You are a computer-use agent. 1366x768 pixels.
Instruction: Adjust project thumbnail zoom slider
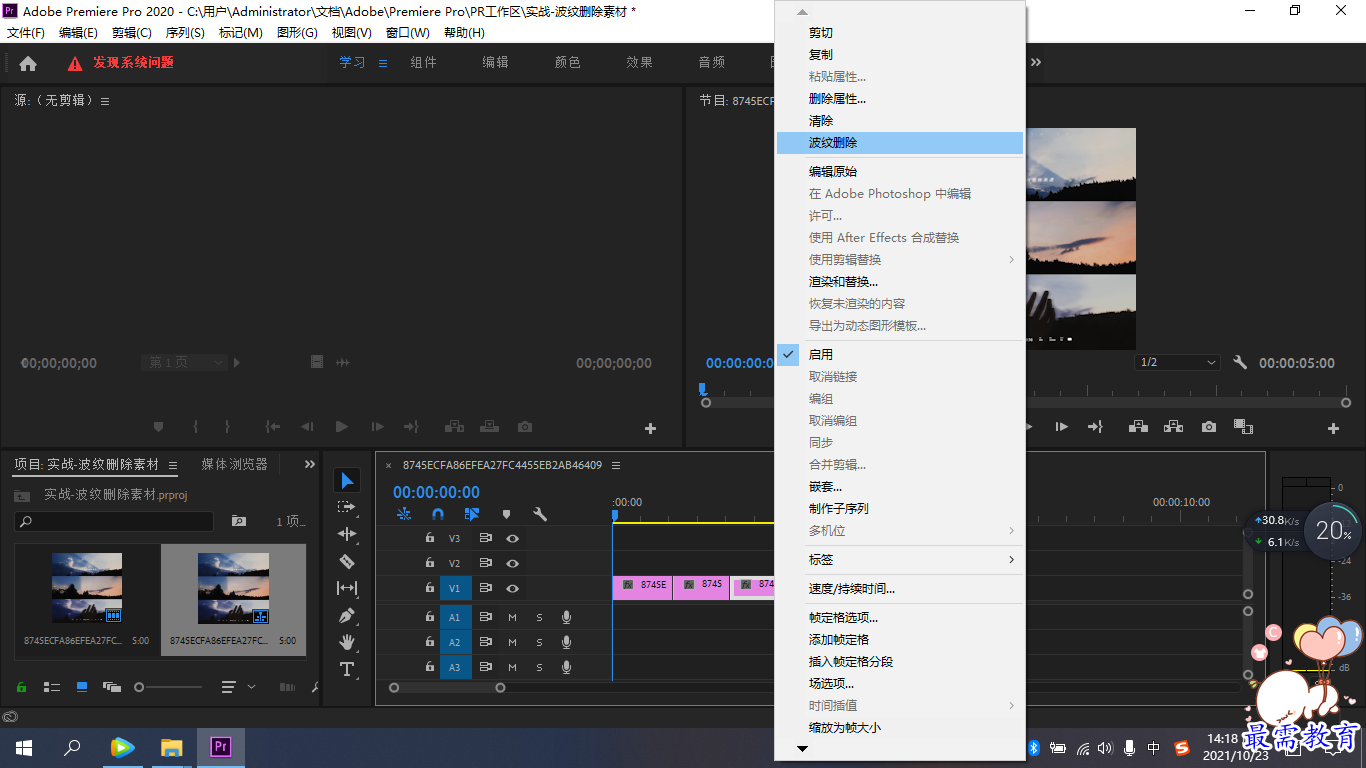(168, 687)
